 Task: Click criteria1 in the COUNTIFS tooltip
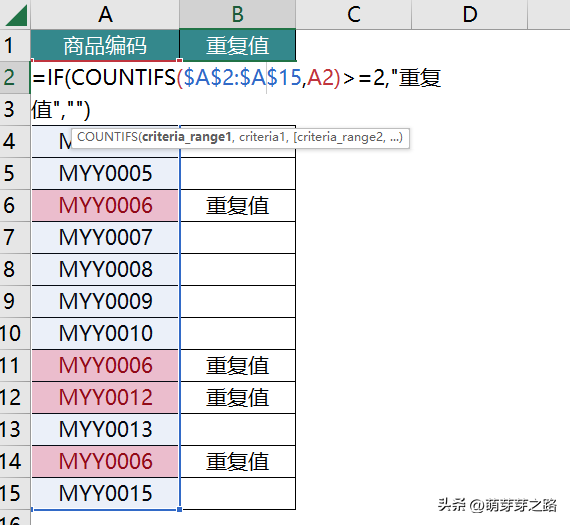click(x=262, y=137)
